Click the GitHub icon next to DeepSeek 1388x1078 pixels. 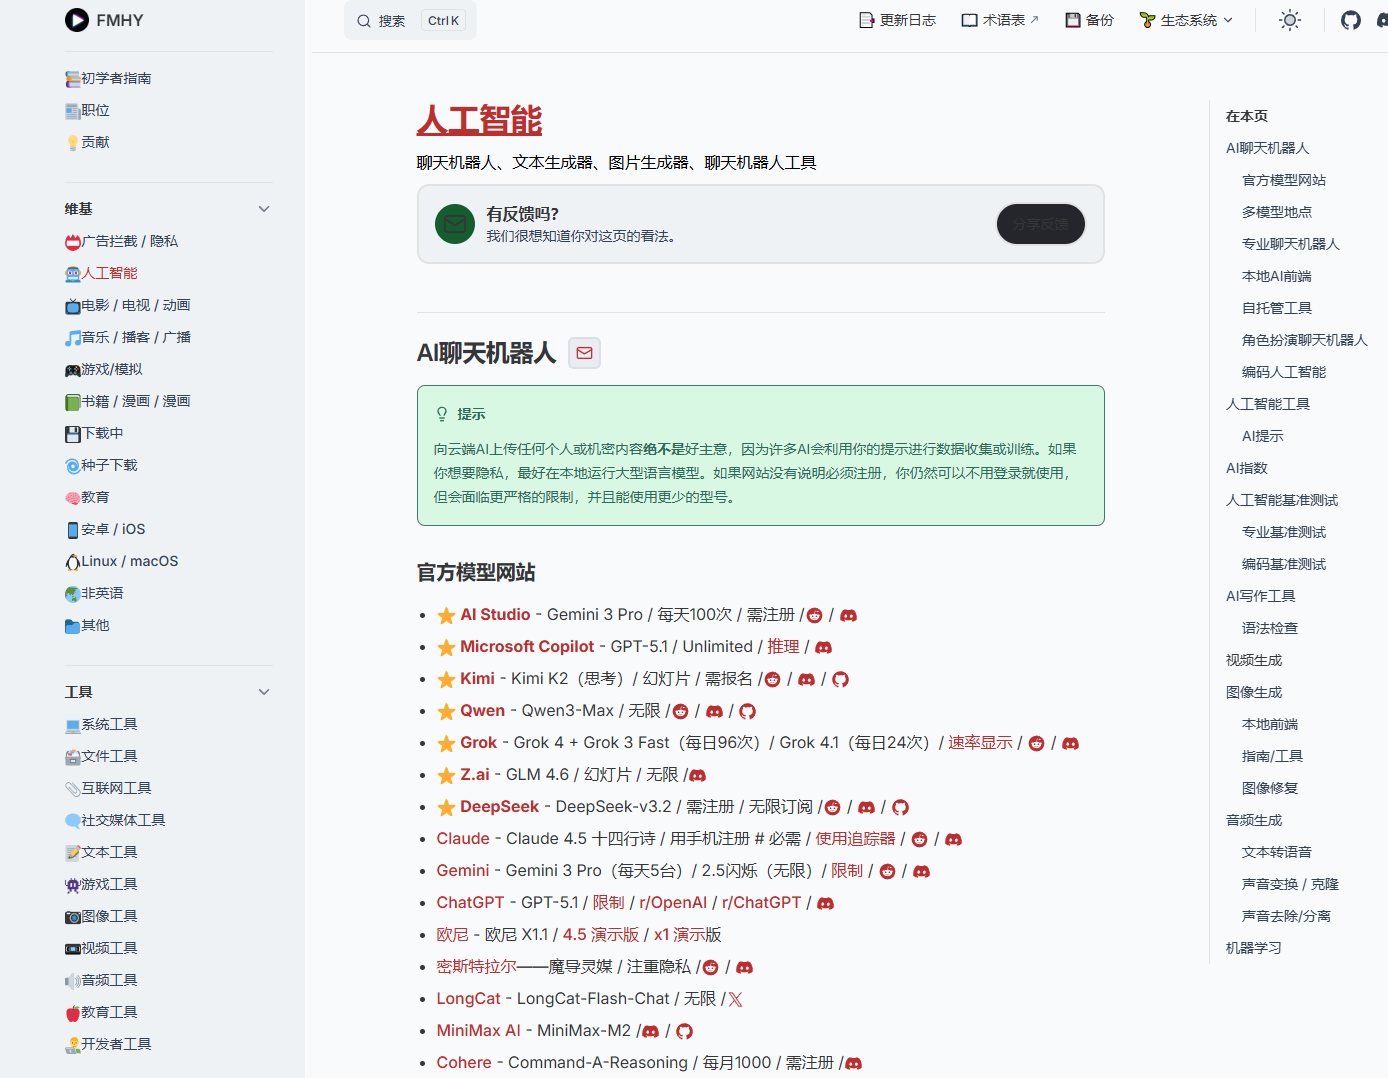tap(900, 807)
